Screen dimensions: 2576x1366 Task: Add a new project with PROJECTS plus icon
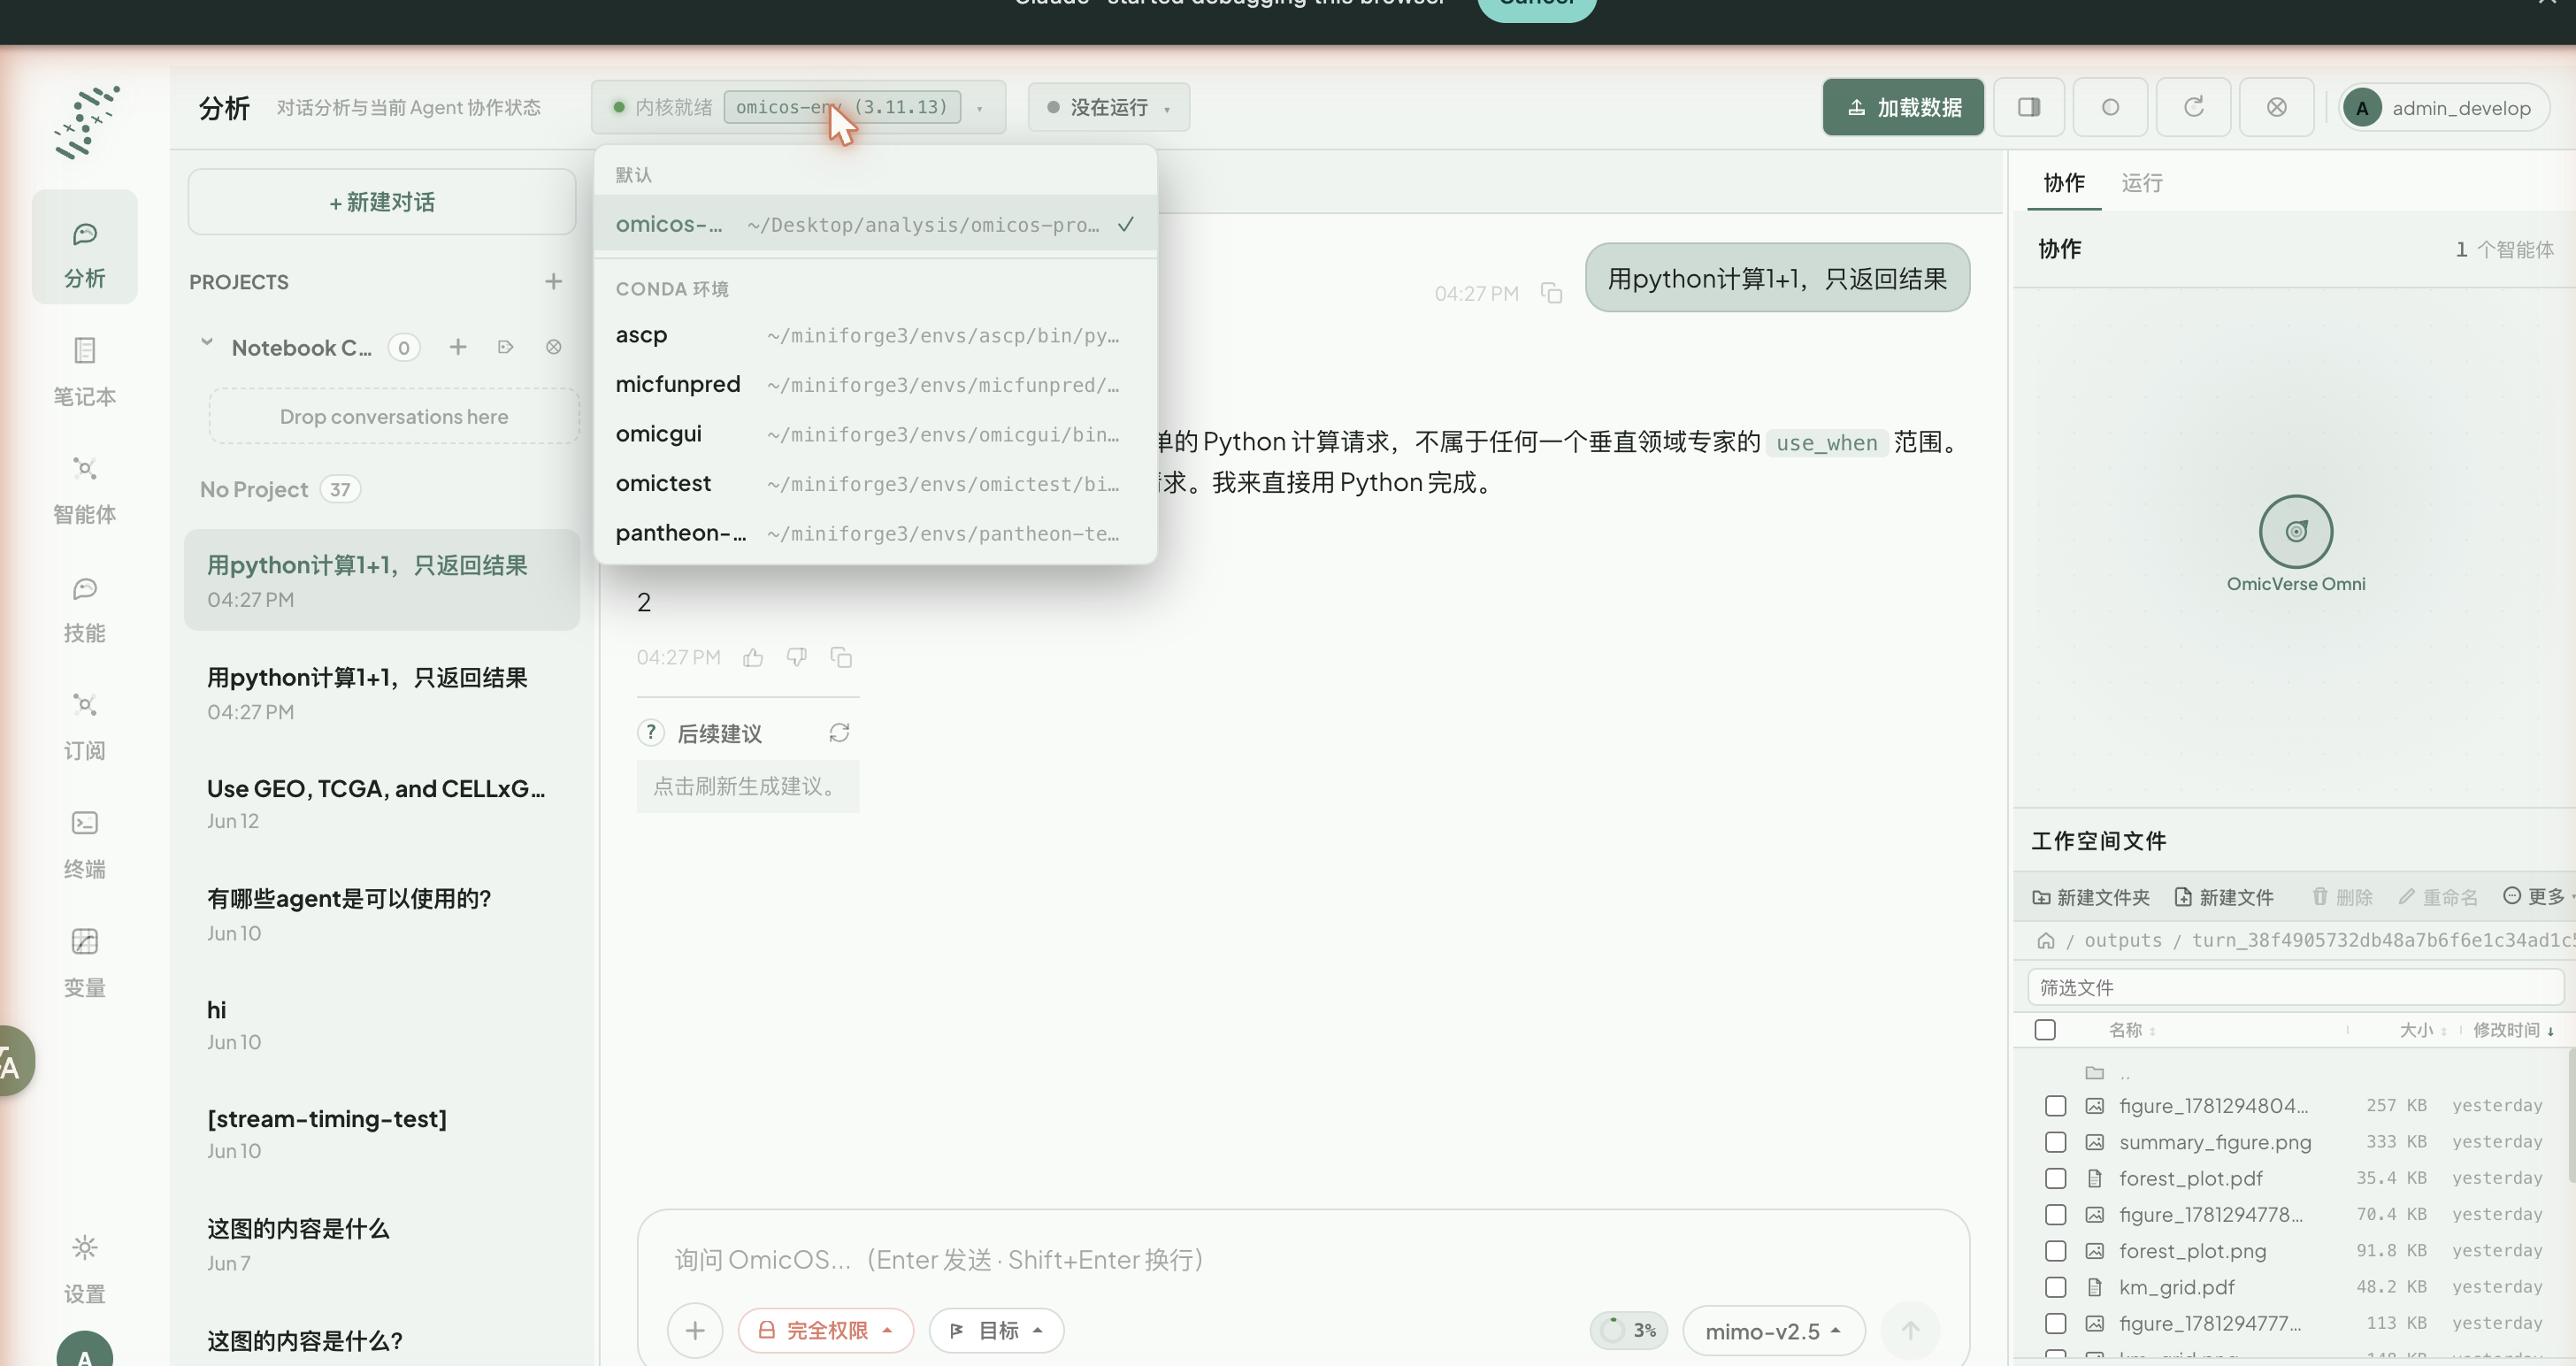tap(553, 281)
